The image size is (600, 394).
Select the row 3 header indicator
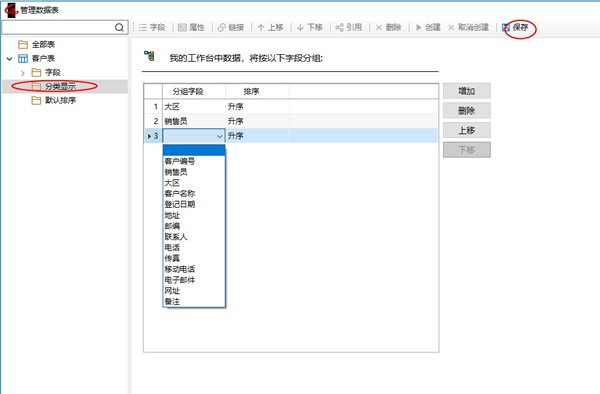pos(153,136)
